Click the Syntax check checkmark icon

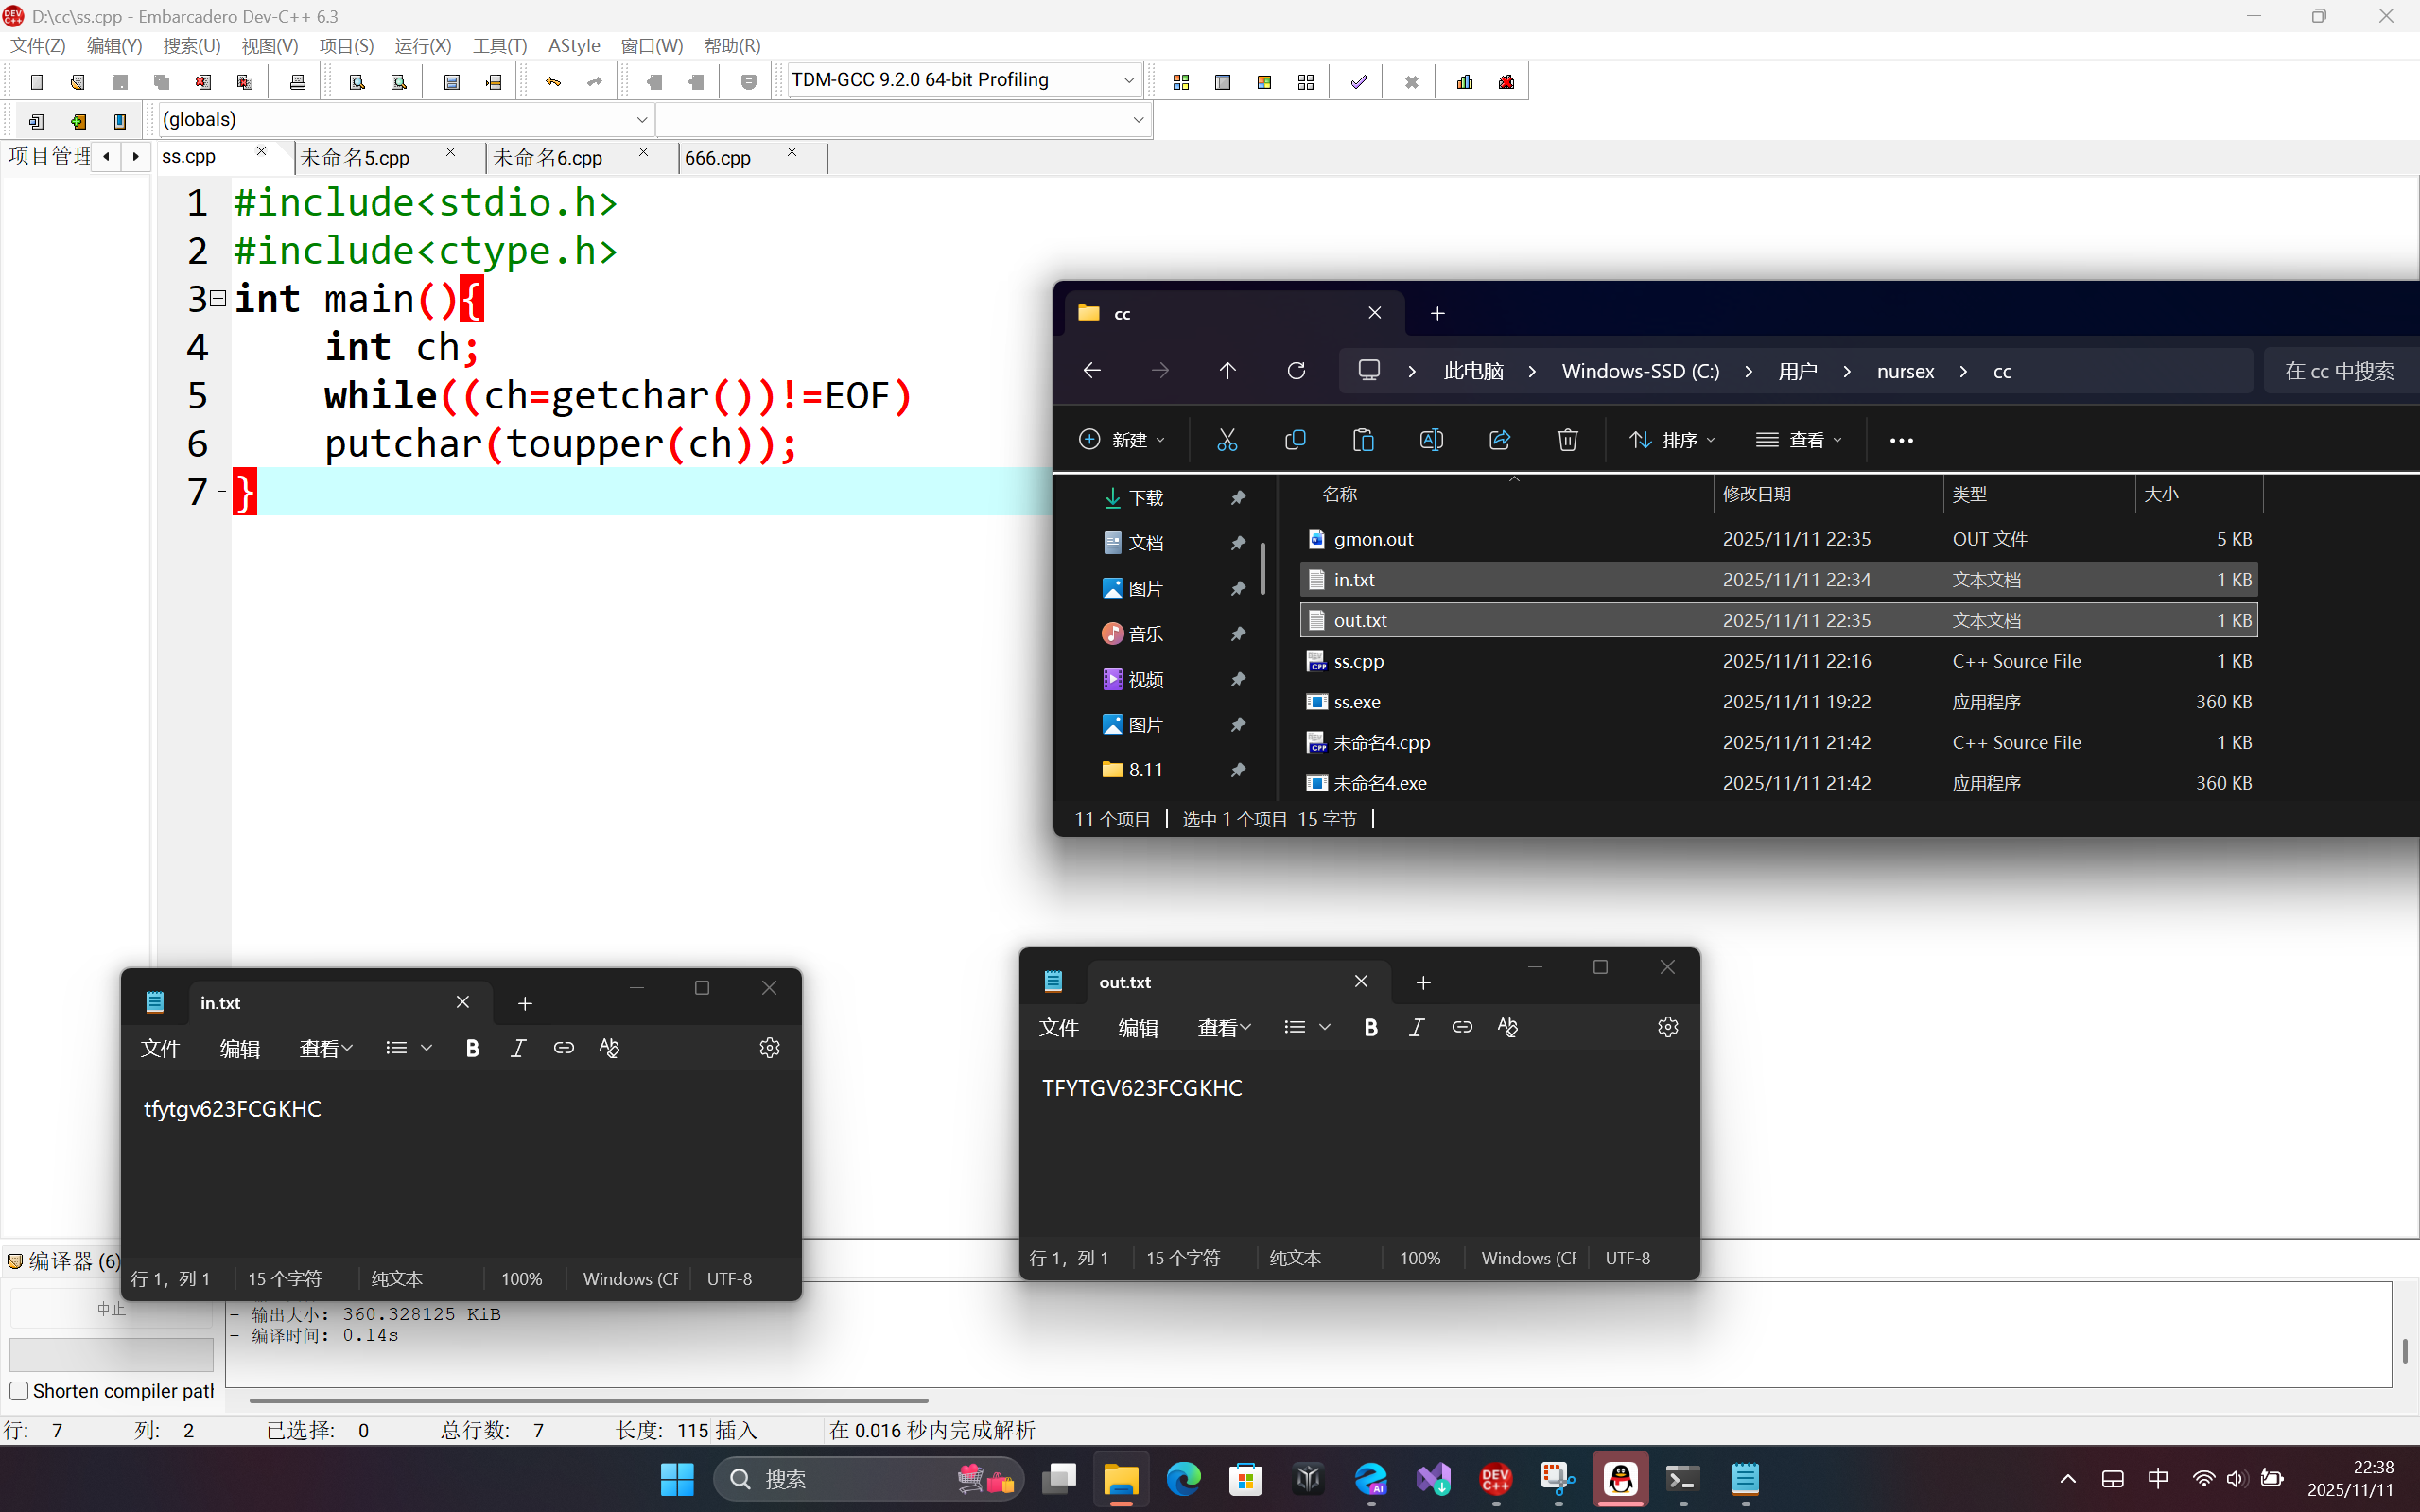1358,82
